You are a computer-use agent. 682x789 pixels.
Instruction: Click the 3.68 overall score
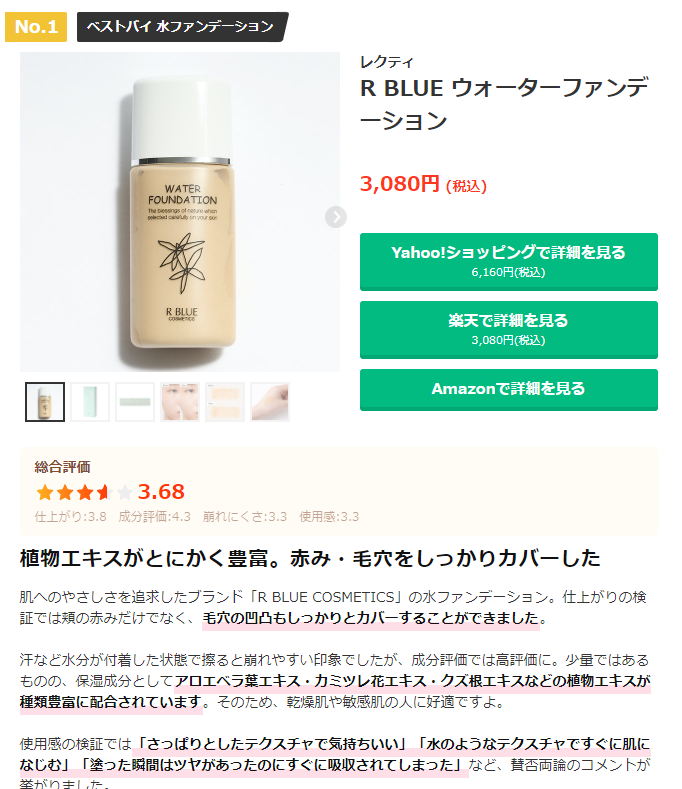161,492
